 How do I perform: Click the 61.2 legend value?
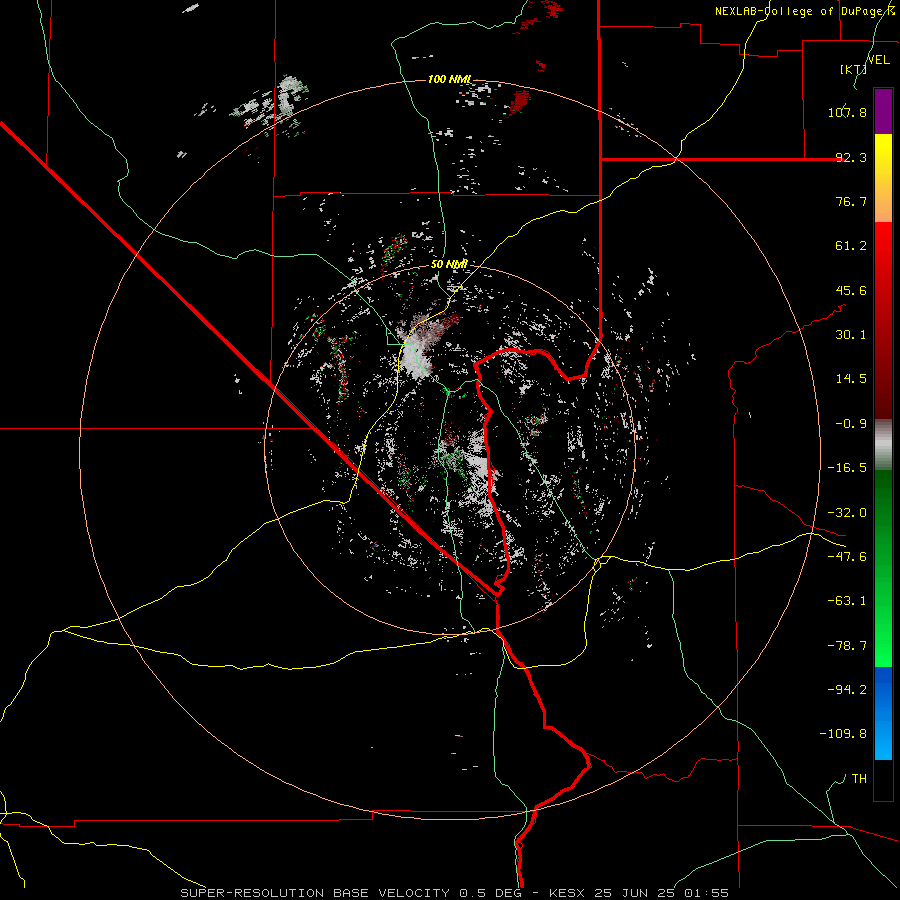(x=851, y=246)
